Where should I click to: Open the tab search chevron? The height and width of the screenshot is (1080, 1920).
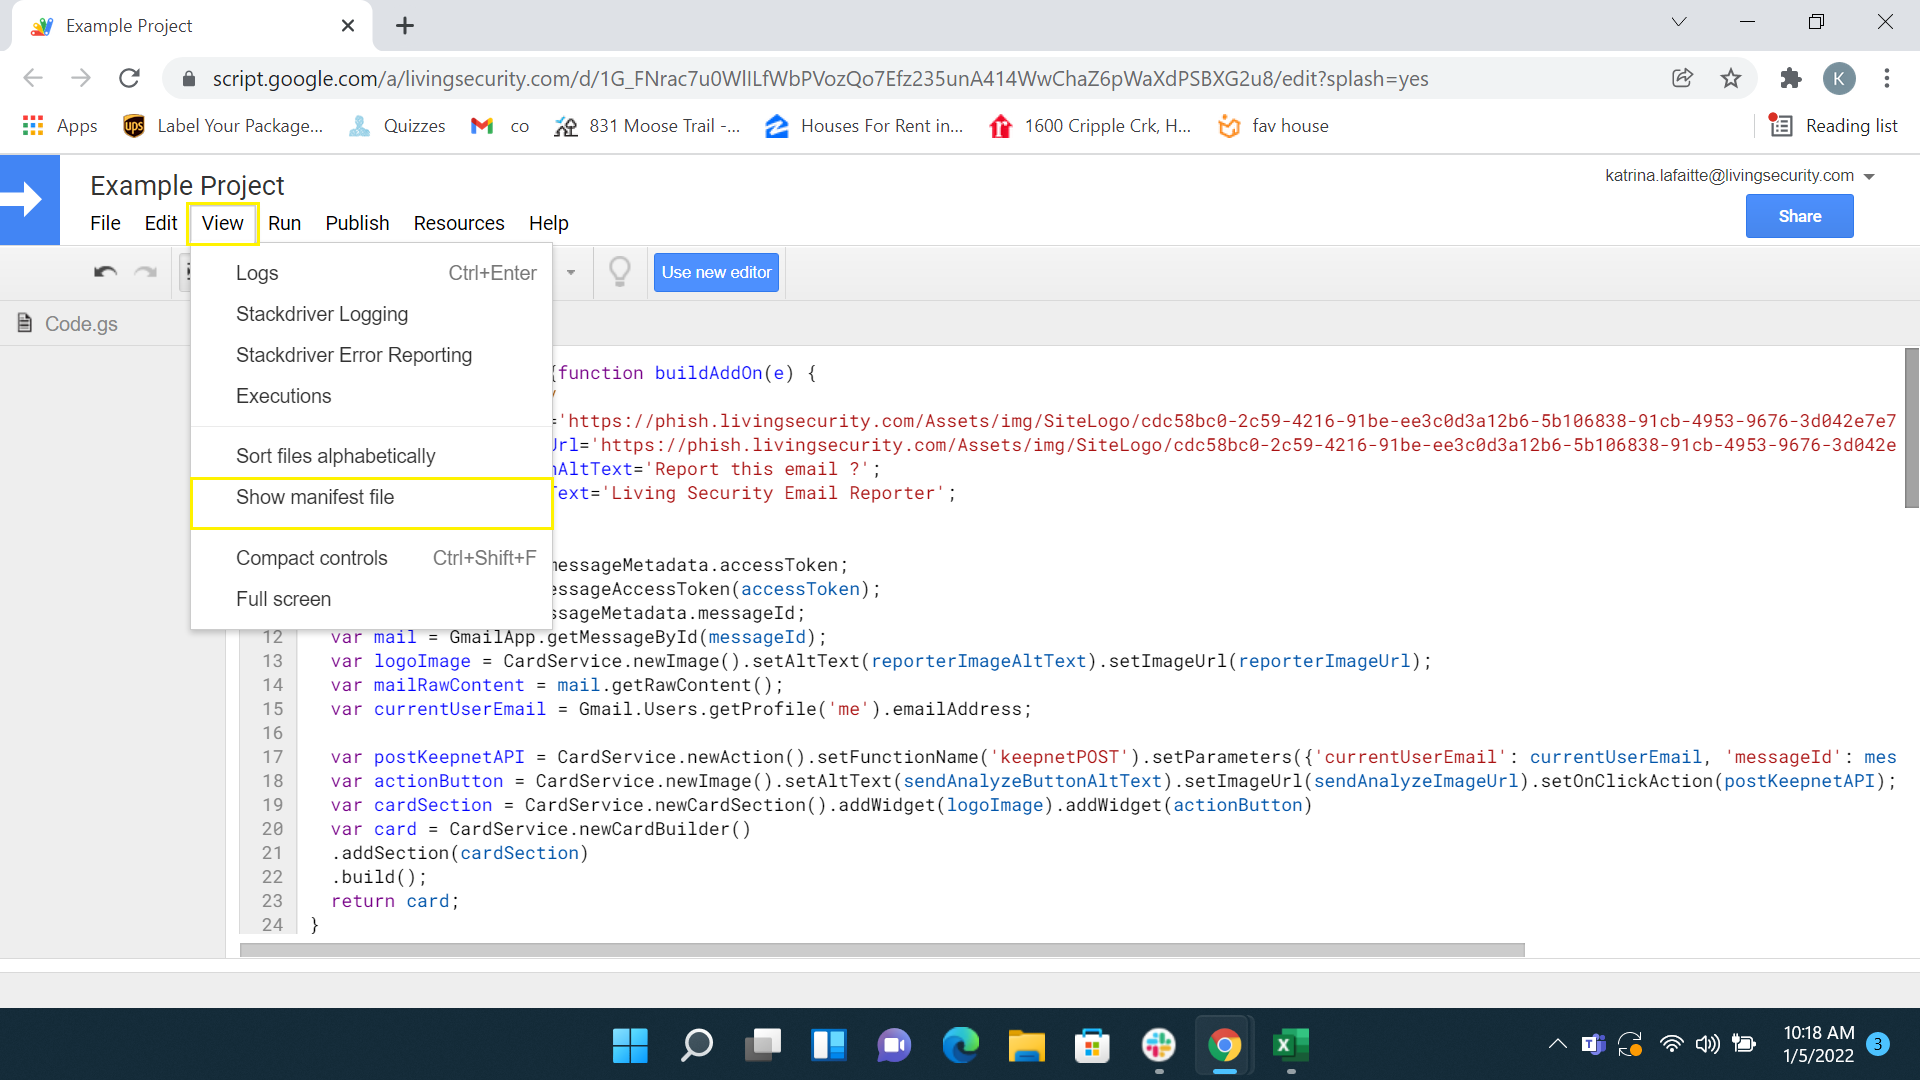[1679, 22]
